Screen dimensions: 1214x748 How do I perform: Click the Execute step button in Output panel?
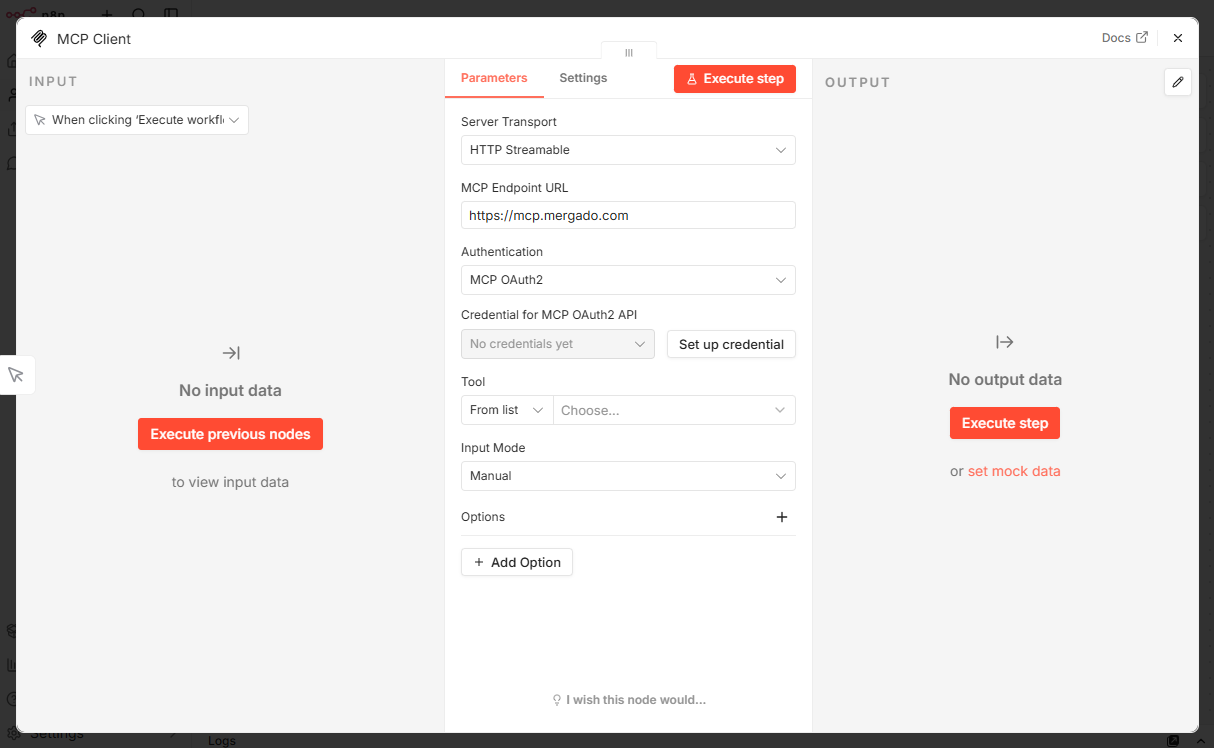point(1005,423)
